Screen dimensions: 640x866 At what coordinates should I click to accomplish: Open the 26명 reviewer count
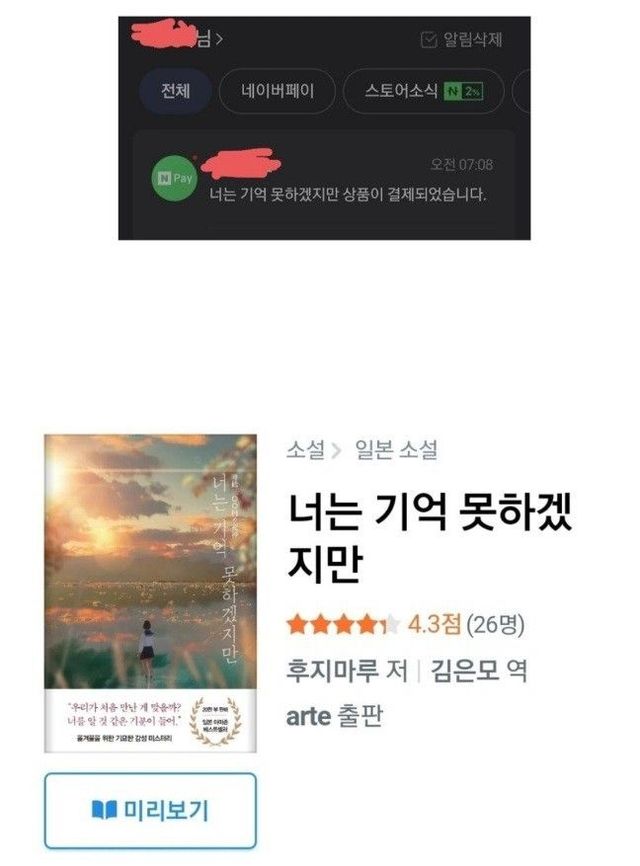(x=495, y=625)
